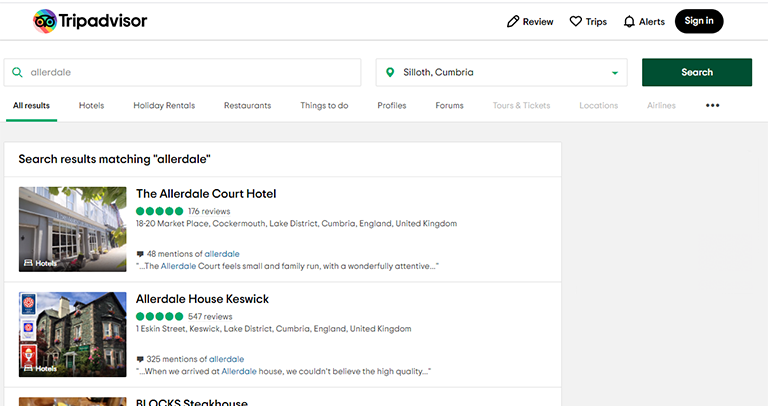The width and height of the screenshot is (768, 406).
Task: Open the Allerdale House Keswick title
Action: pyautogui.click(x=202, y=299)
